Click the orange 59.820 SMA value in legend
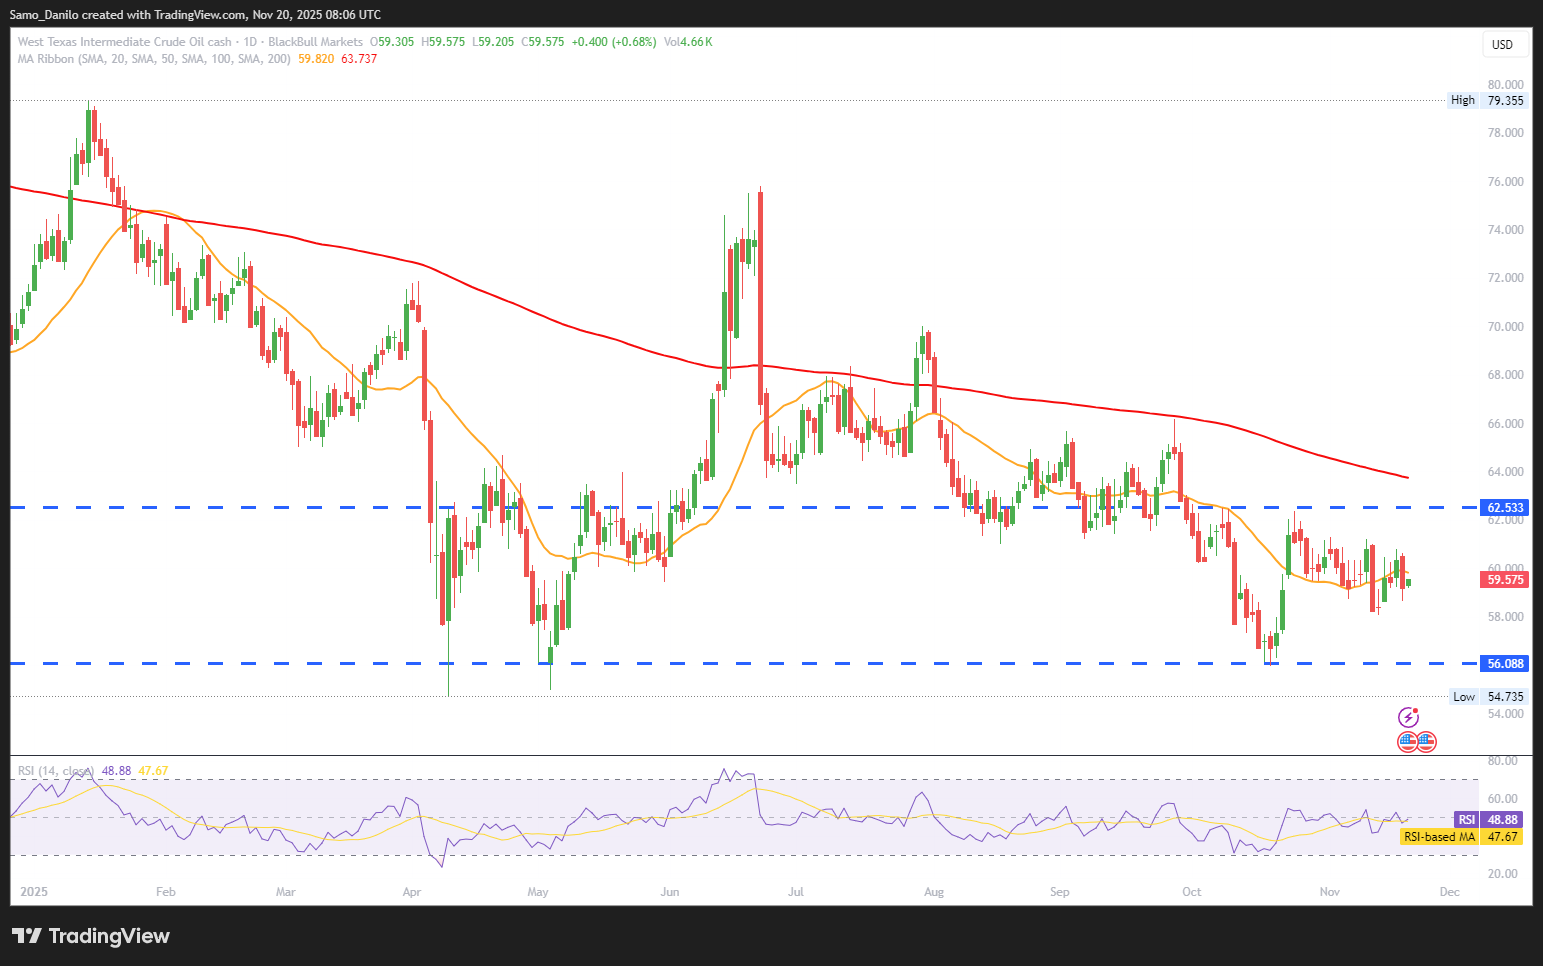Image resolution: width=1543 pixels, height=966 pixels. tap(316, 59)
